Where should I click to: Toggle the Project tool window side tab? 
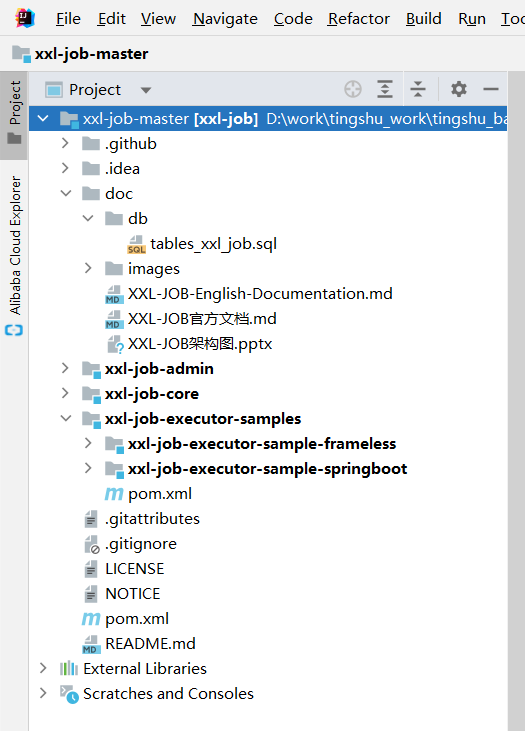click(x=15, y=112)
